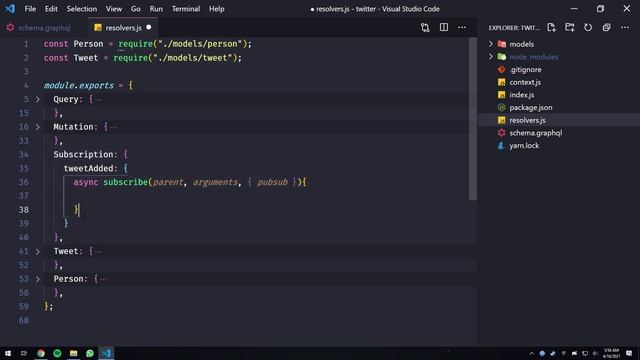Open the Help menu
Screen dimensions: 640x360
217,9
